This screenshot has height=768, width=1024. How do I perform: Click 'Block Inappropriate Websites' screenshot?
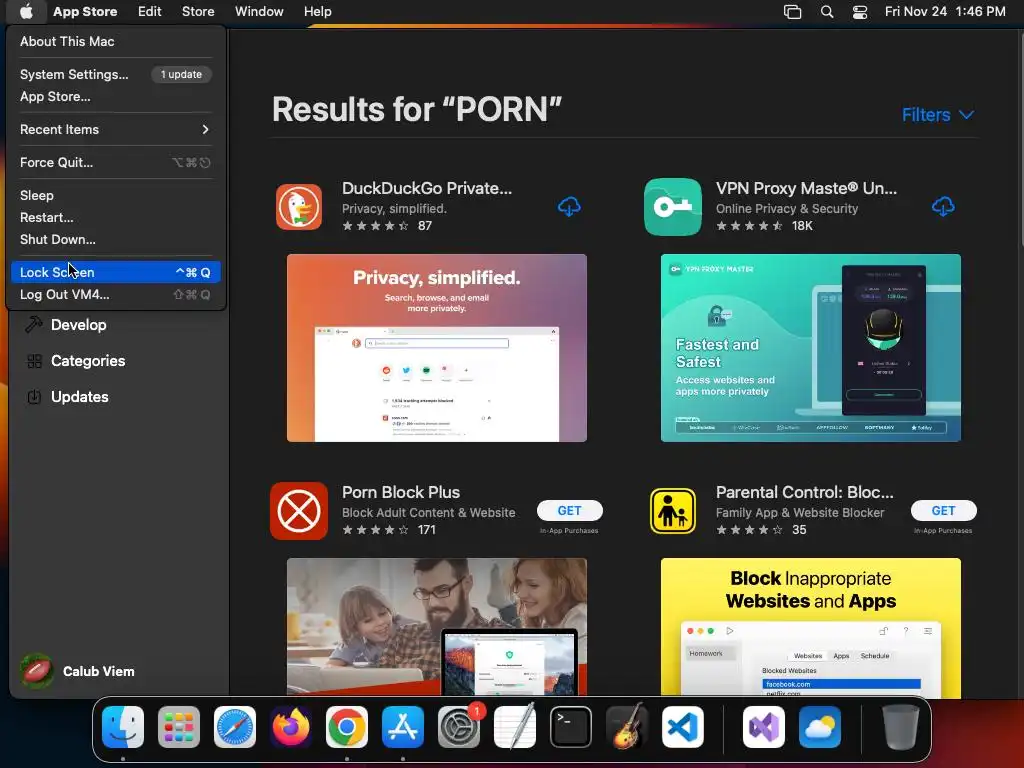click(x=810, y=626)
